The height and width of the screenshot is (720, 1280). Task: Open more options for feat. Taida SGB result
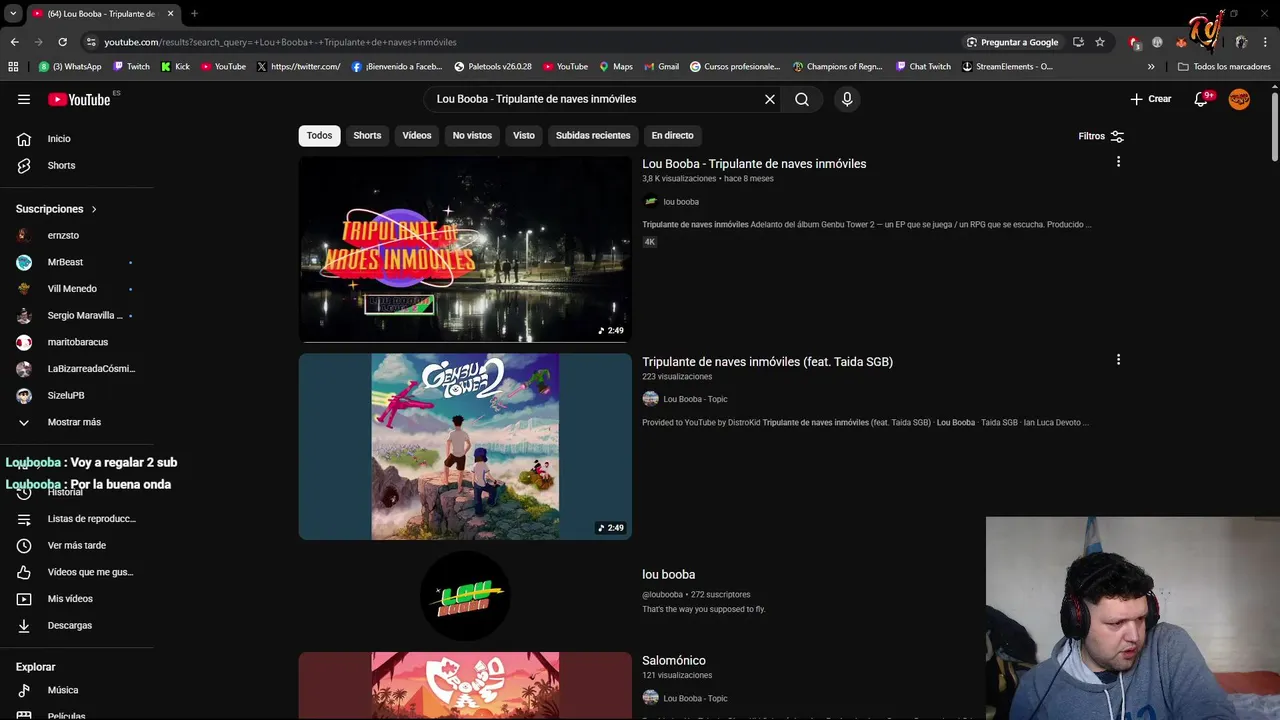1118,359
